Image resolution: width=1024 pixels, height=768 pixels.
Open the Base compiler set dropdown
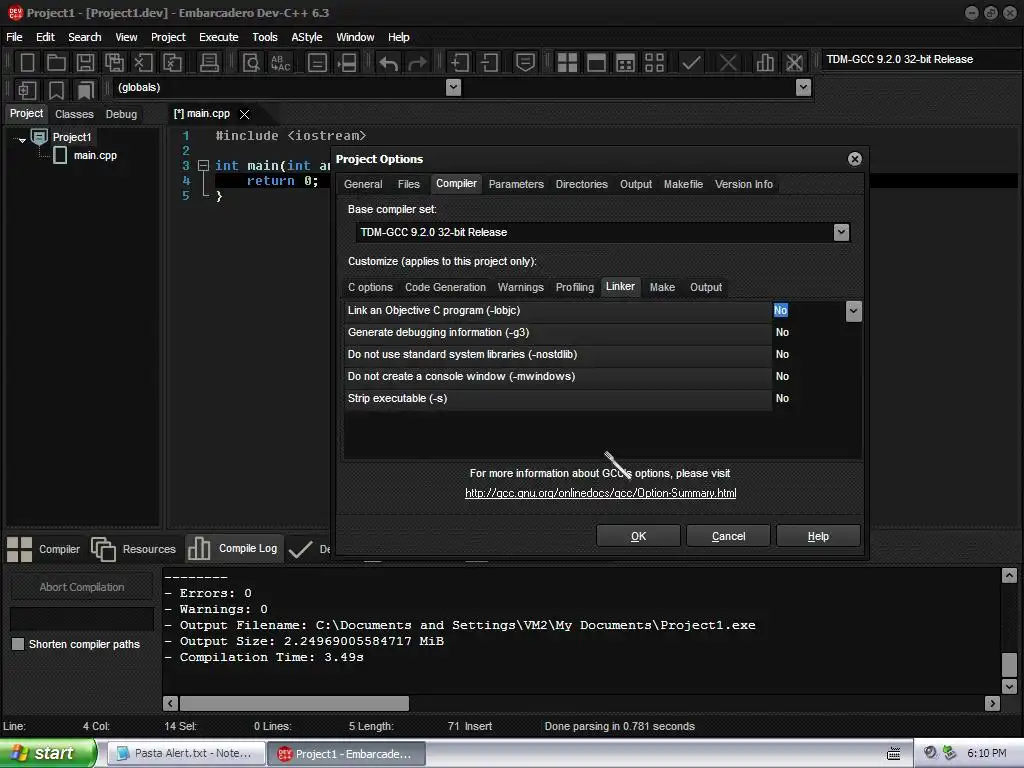pos(841,232)
